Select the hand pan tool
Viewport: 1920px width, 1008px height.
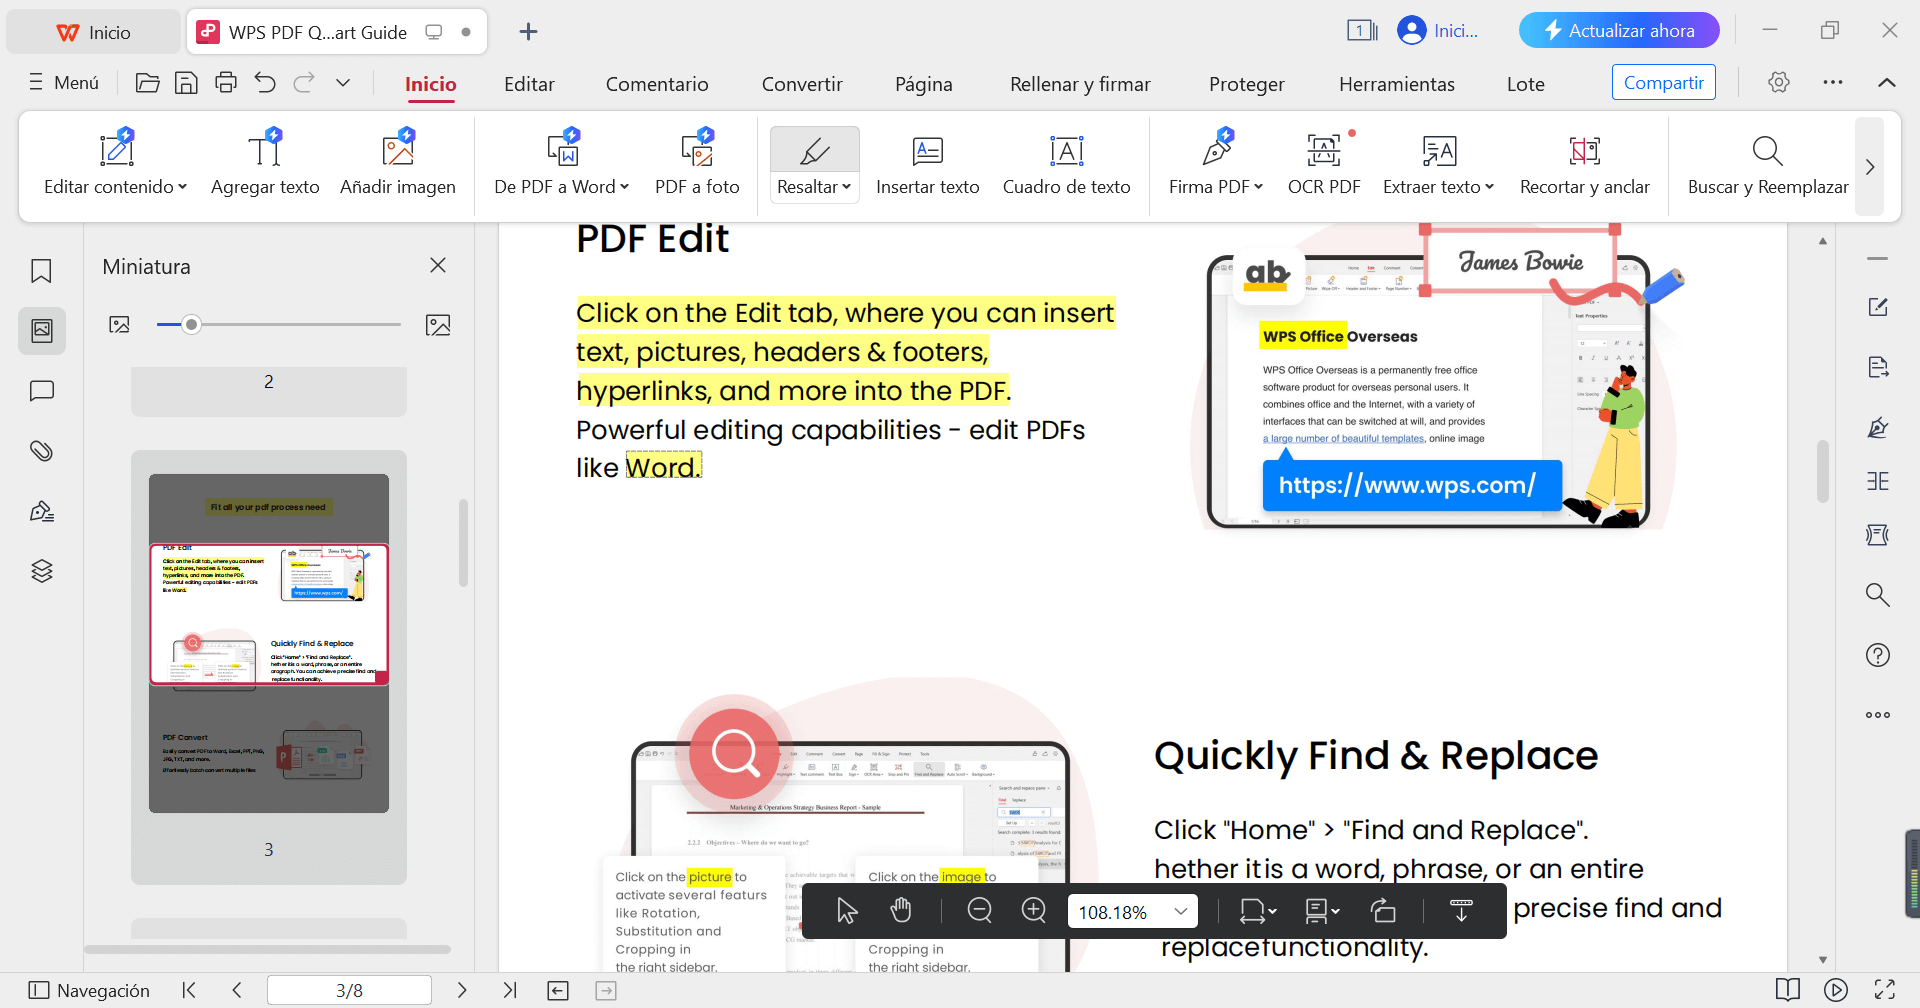[901, 910]
